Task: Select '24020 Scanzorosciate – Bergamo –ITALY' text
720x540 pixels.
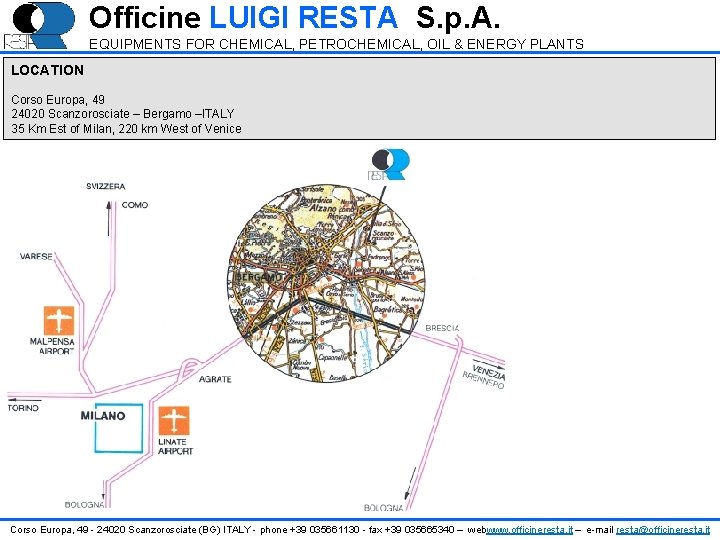Action: pos(123,113)
